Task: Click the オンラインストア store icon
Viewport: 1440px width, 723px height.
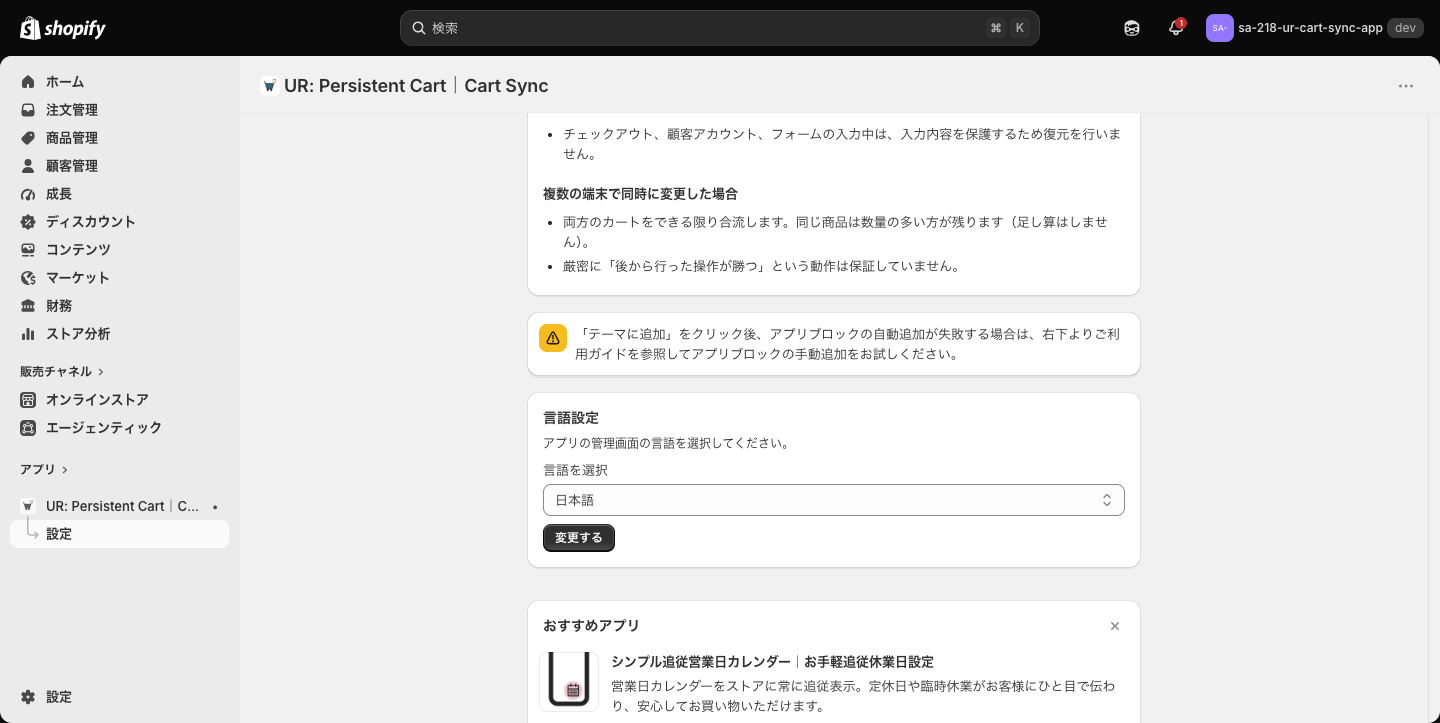Action: [x=28, y=400]
